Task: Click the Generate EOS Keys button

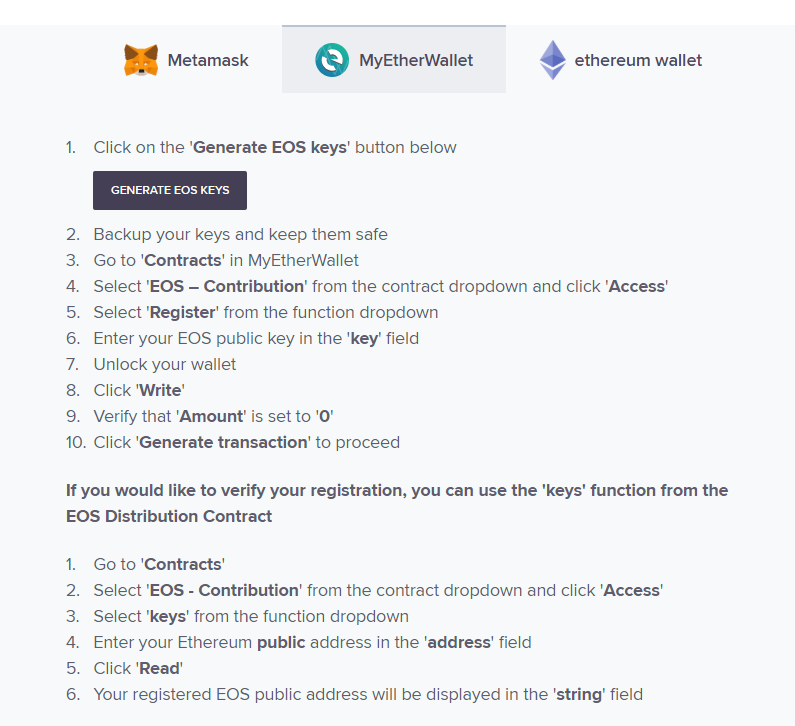Action: pyautogui.click(x=170, y=190)
